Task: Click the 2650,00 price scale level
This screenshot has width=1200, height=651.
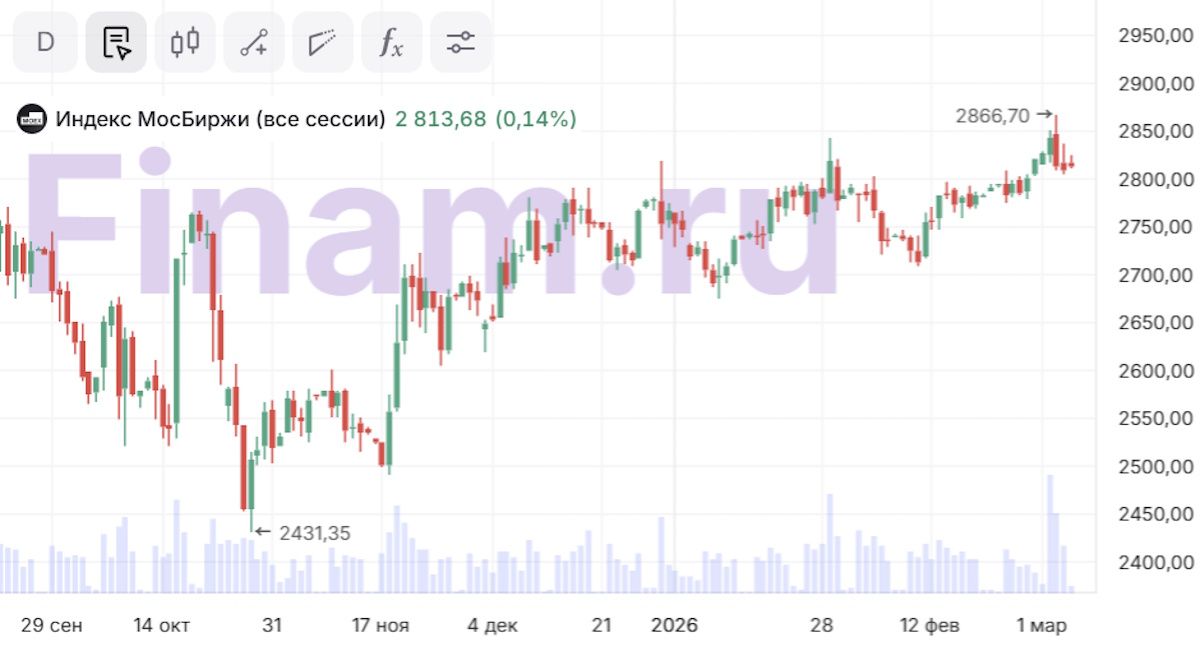Action: point(1154,323)
